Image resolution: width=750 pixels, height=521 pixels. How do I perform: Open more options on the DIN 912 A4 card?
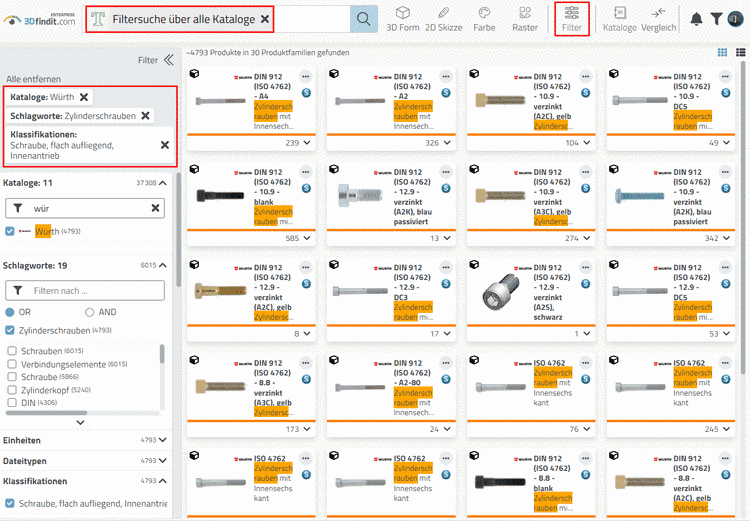tap(306, 77)
